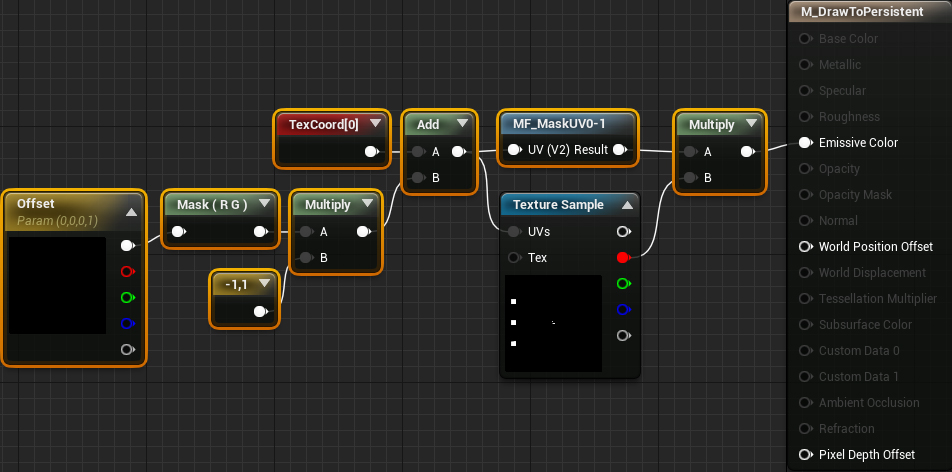Click the Texture Sample alpha bottom output pin
This screenshot has width=952, height=472.
(623, 335)
